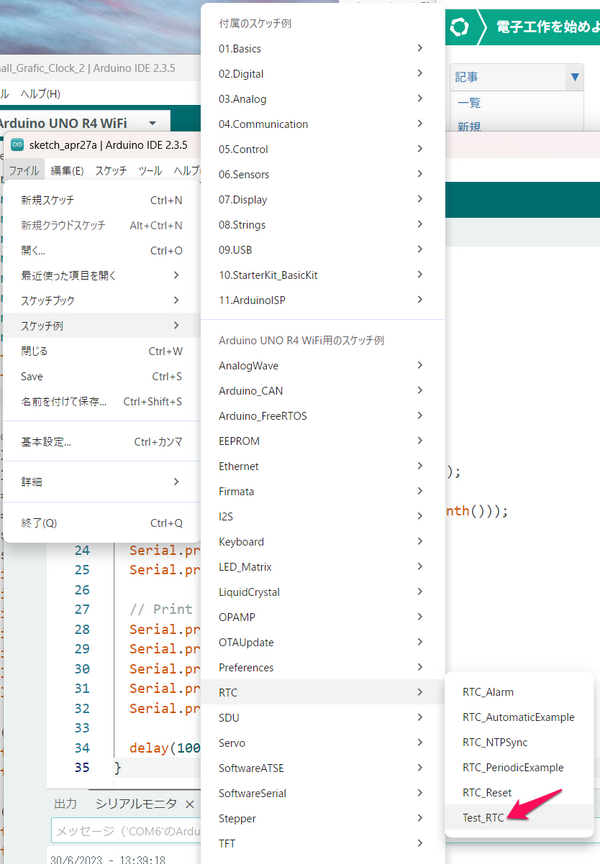The image size is (600, 864).
Task: Open LiquidCrystal examples submenu
Action: click(x=322, y=592)
